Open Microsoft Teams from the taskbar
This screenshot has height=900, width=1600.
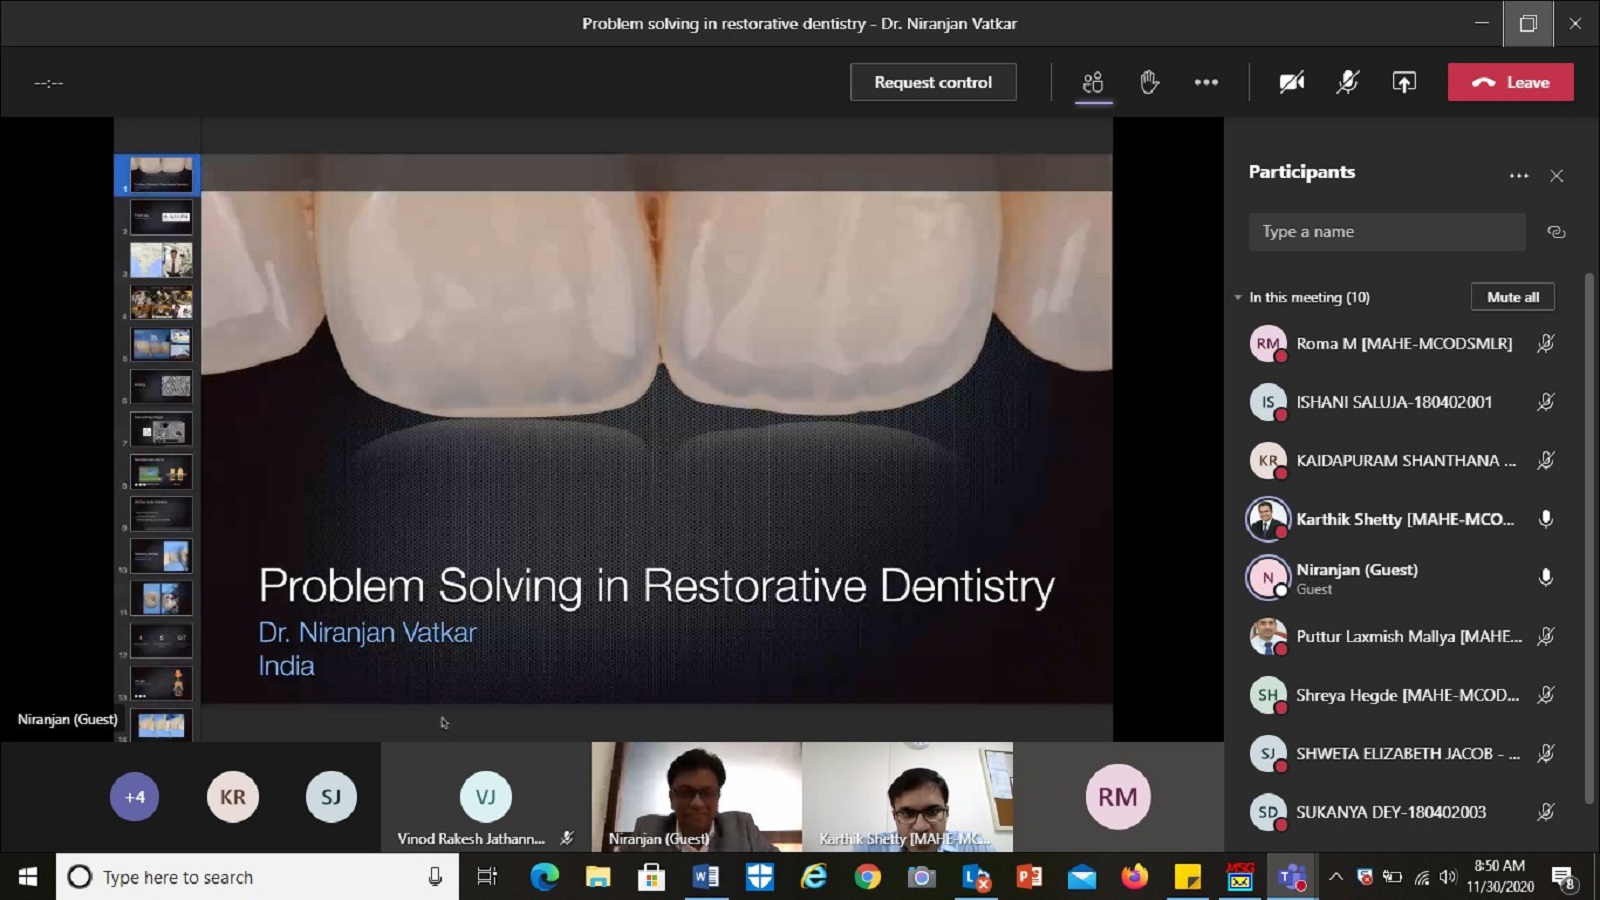[x=1291, y=877]
